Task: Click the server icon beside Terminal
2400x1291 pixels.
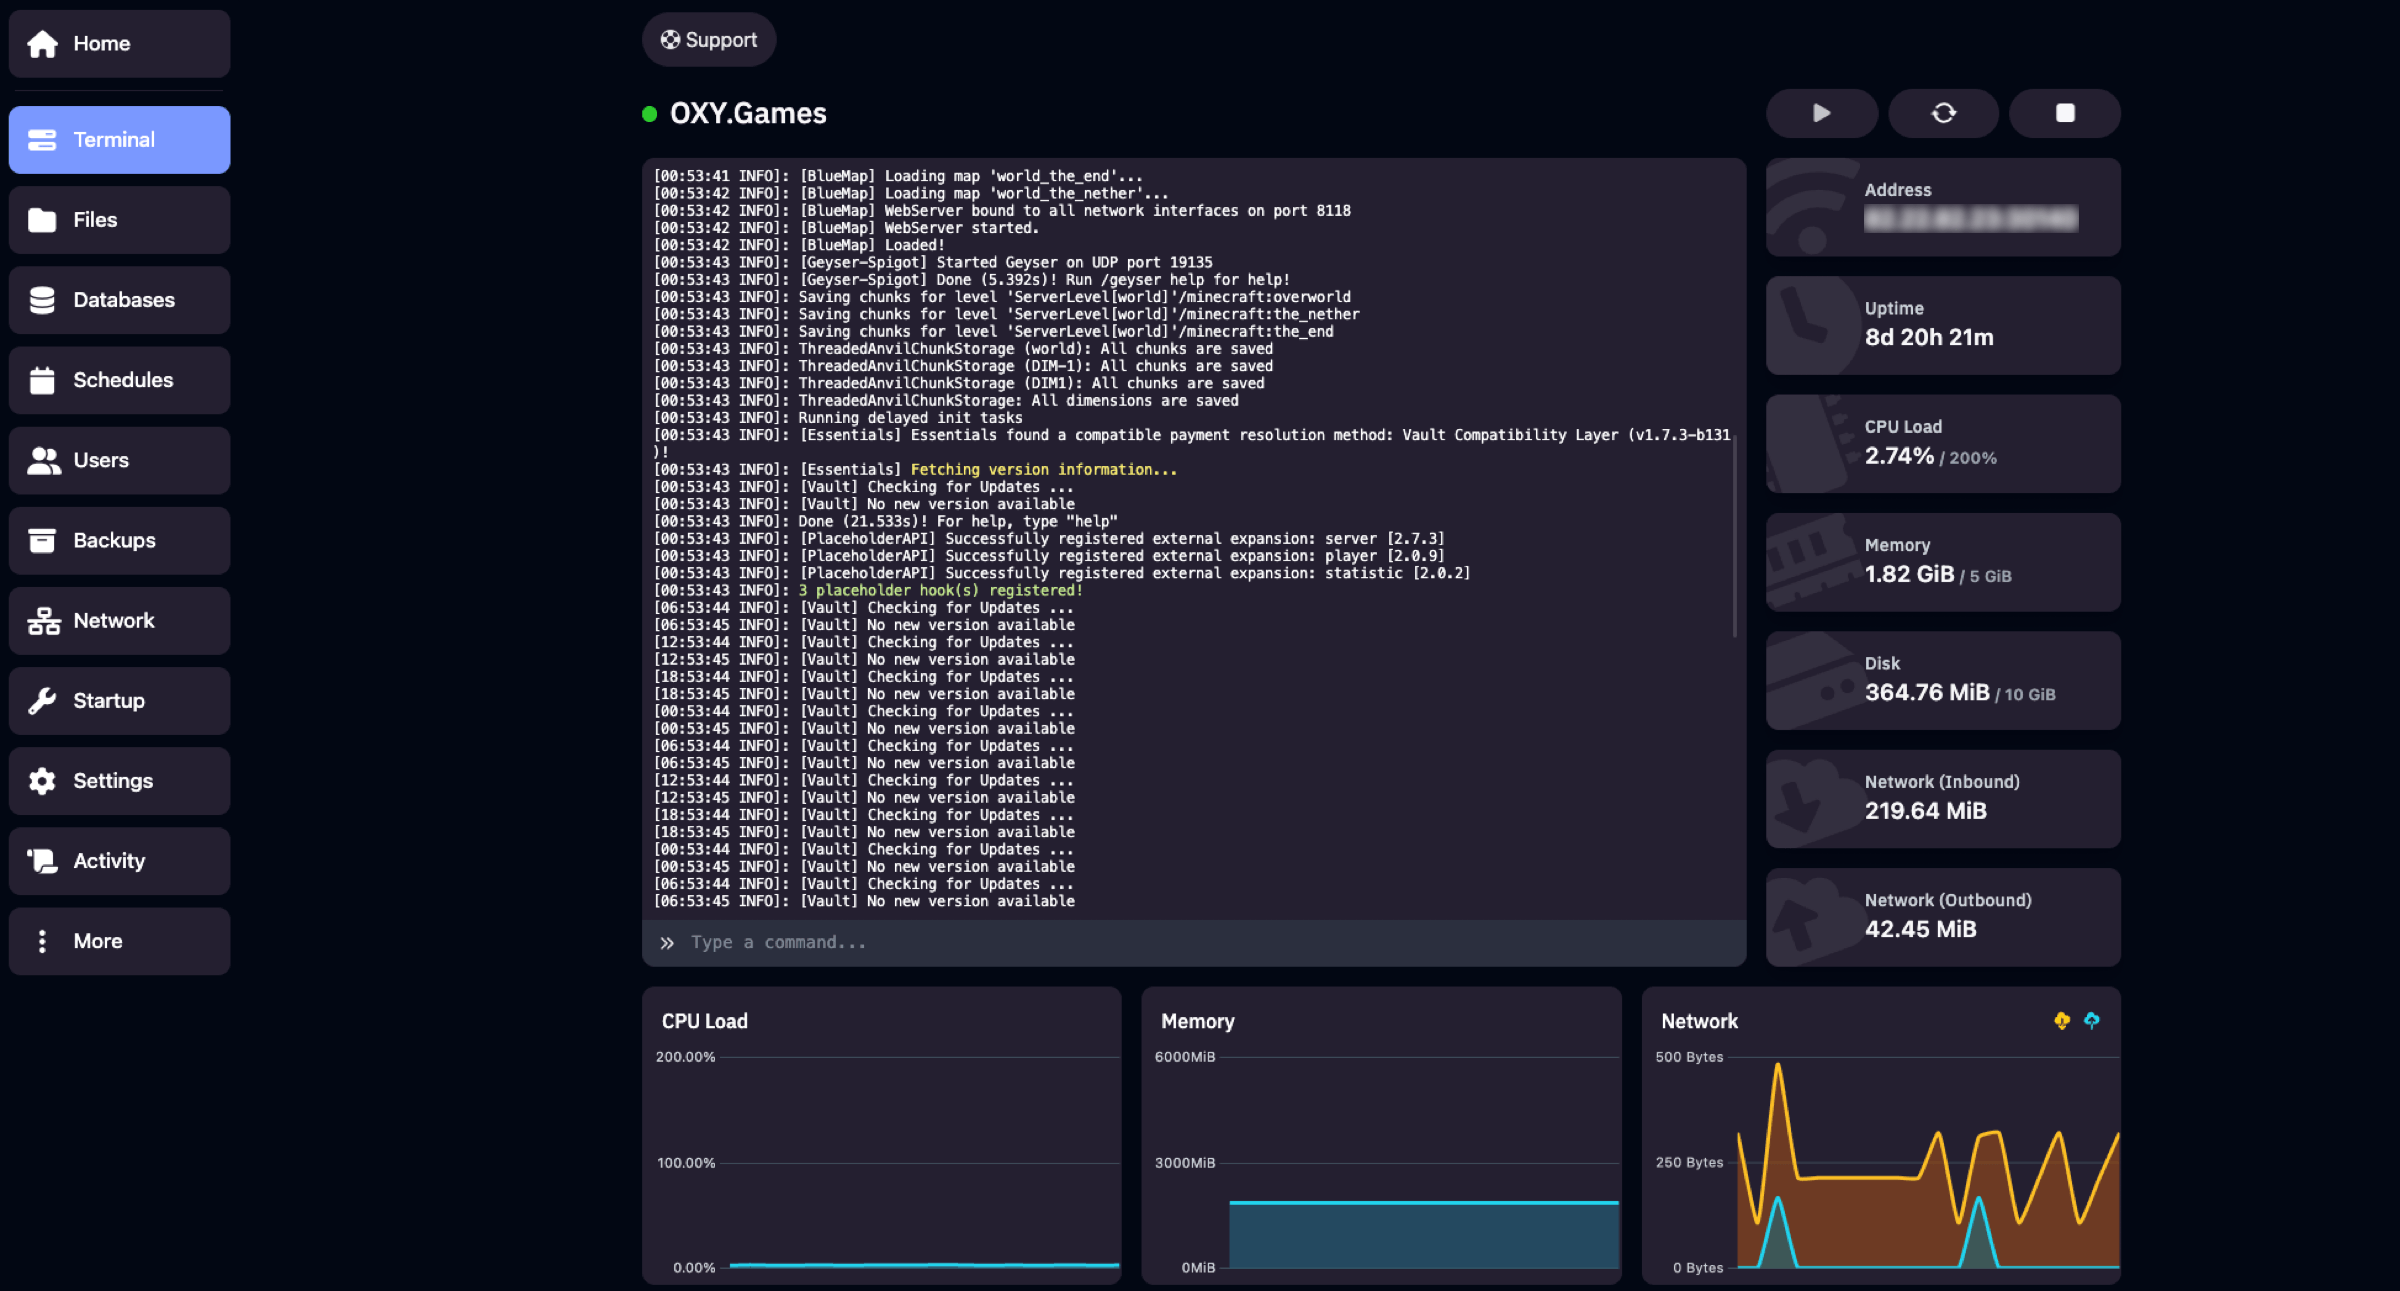Action: click(x=42, y=140)
